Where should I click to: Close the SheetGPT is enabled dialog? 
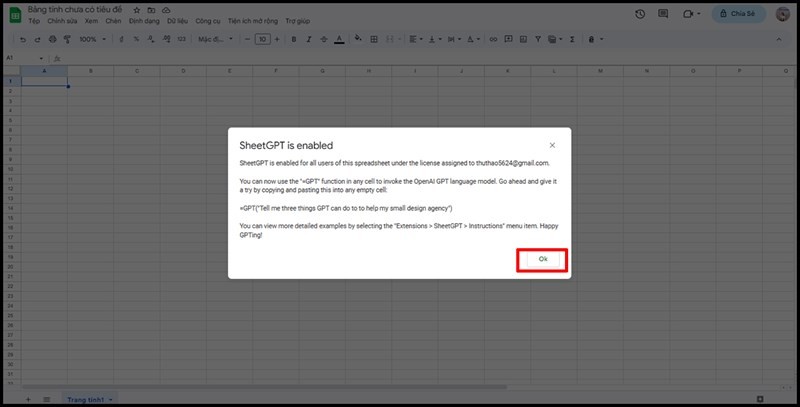[552, 145]
